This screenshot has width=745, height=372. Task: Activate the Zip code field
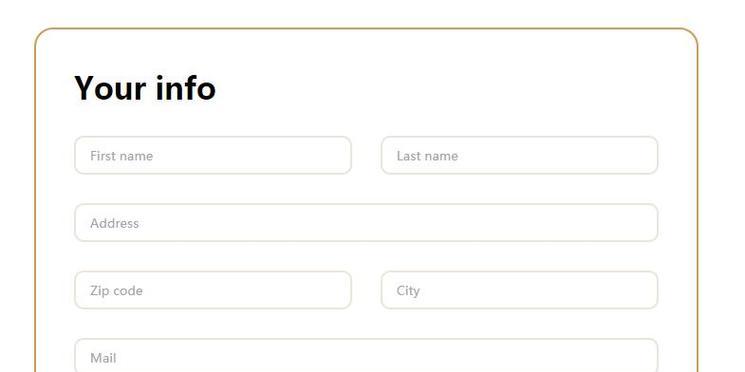pos(213,290)
